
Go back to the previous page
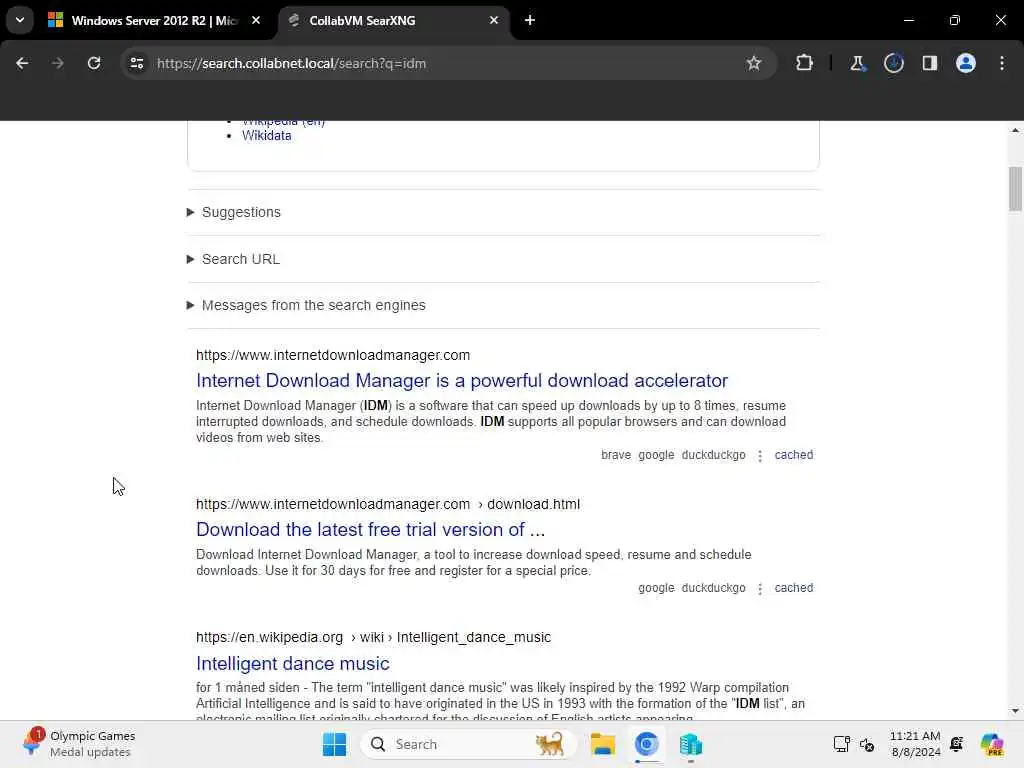pyautogui.click(x=22, y=63)
